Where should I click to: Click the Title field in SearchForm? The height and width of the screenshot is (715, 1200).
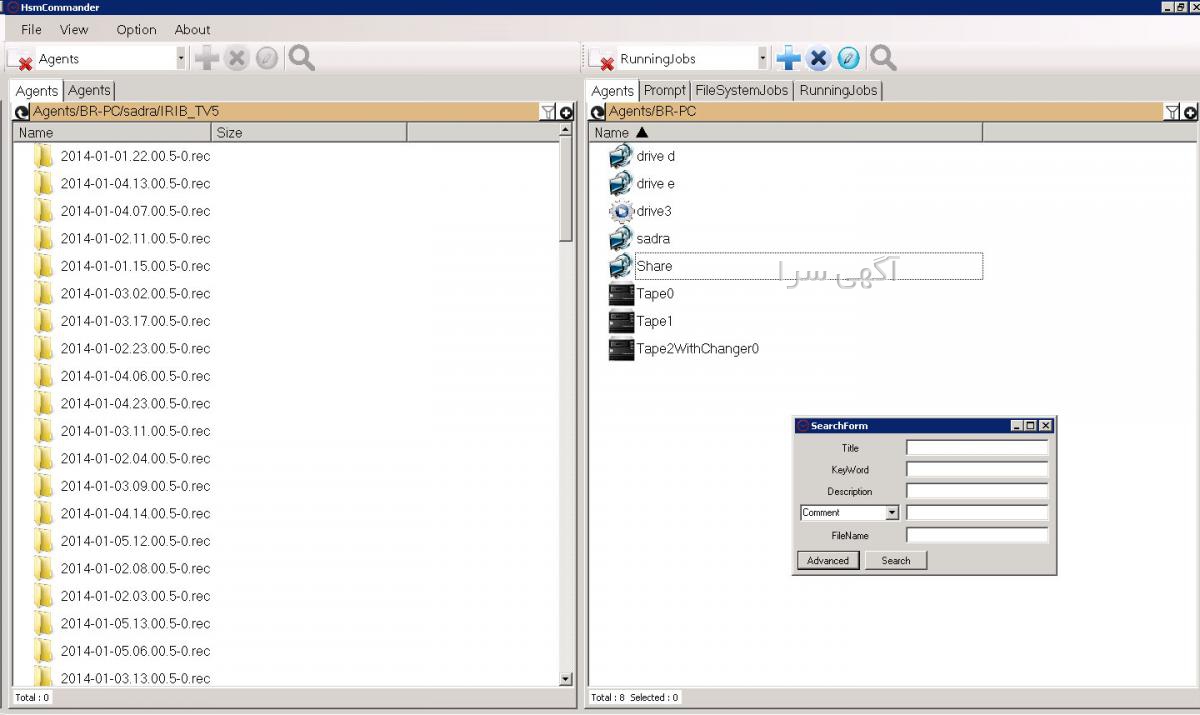click(977, 448)
